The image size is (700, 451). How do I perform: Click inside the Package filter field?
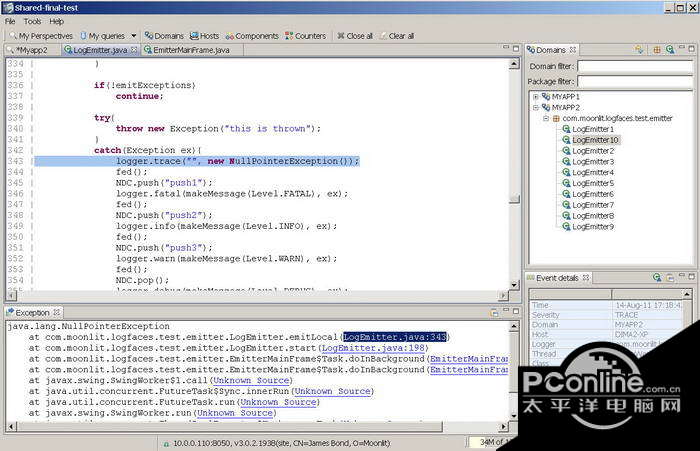pos(635,82)
